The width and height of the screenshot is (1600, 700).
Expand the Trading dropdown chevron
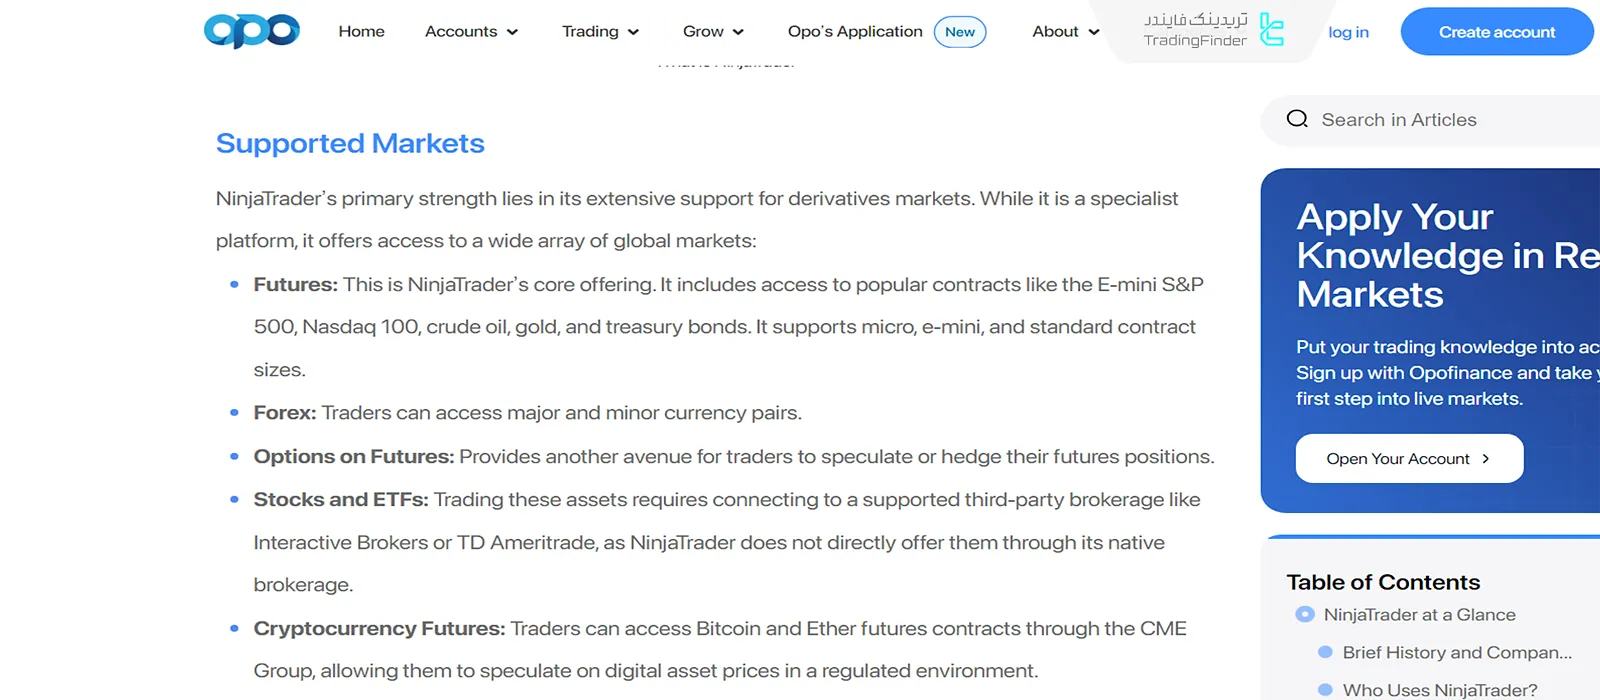[x=633, y=32]
